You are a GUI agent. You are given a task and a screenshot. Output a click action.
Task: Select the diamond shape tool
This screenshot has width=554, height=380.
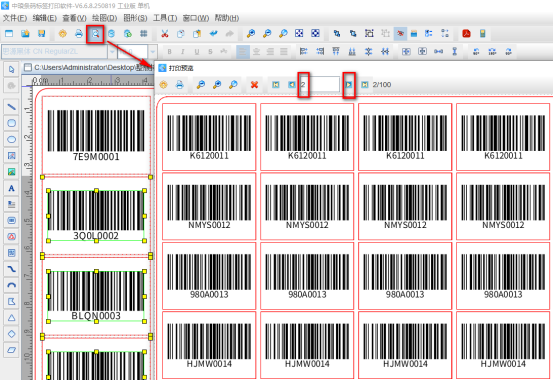click(11, 334)
